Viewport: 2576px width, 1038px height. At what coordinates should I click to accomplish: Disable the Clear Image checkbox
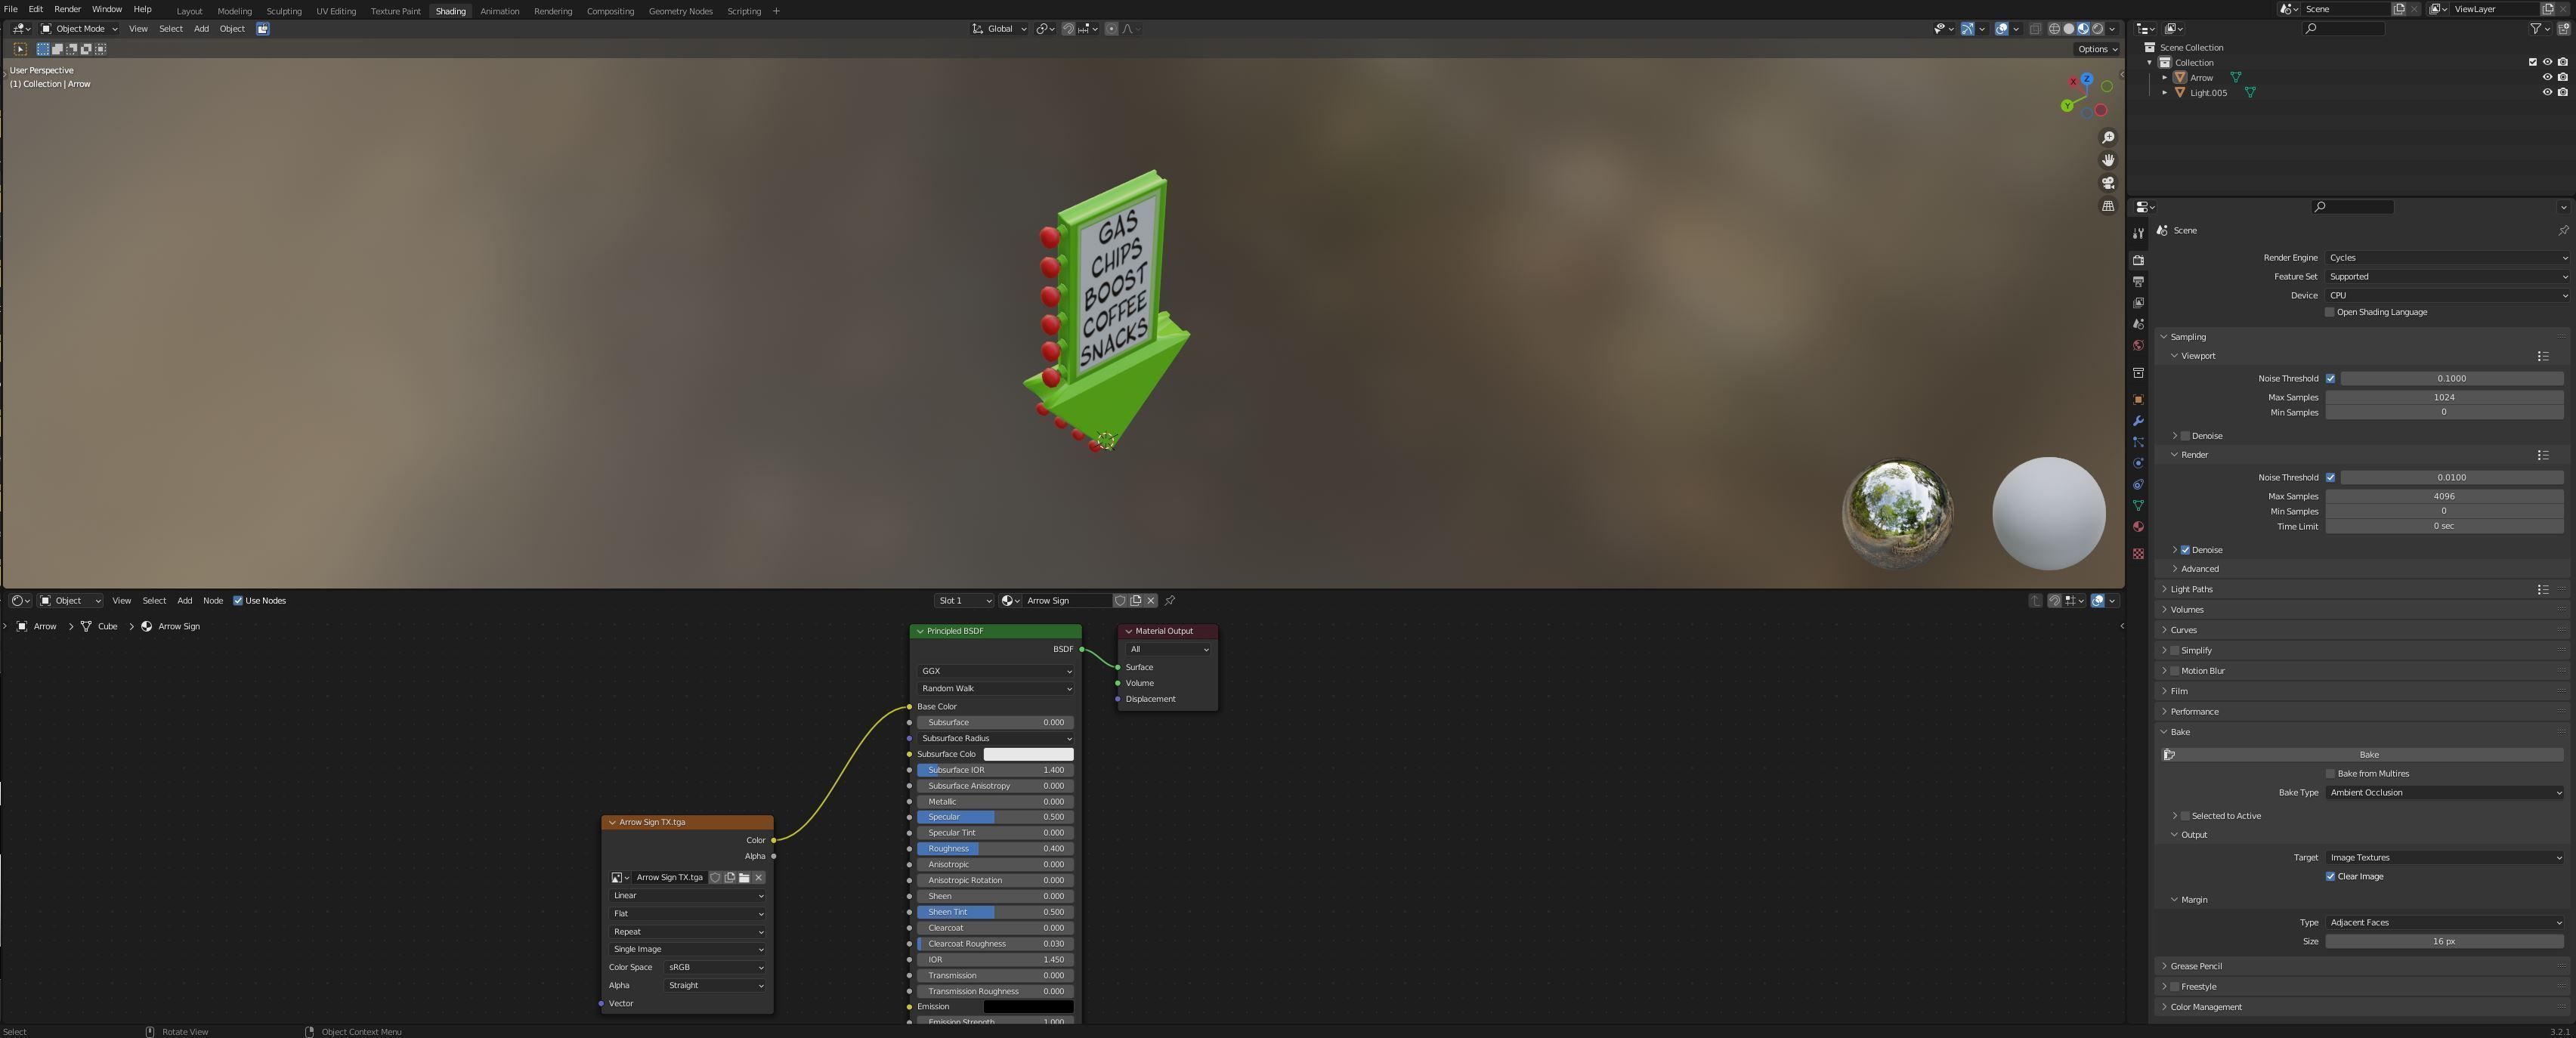pyautogui.click(x=2330, y=877)
